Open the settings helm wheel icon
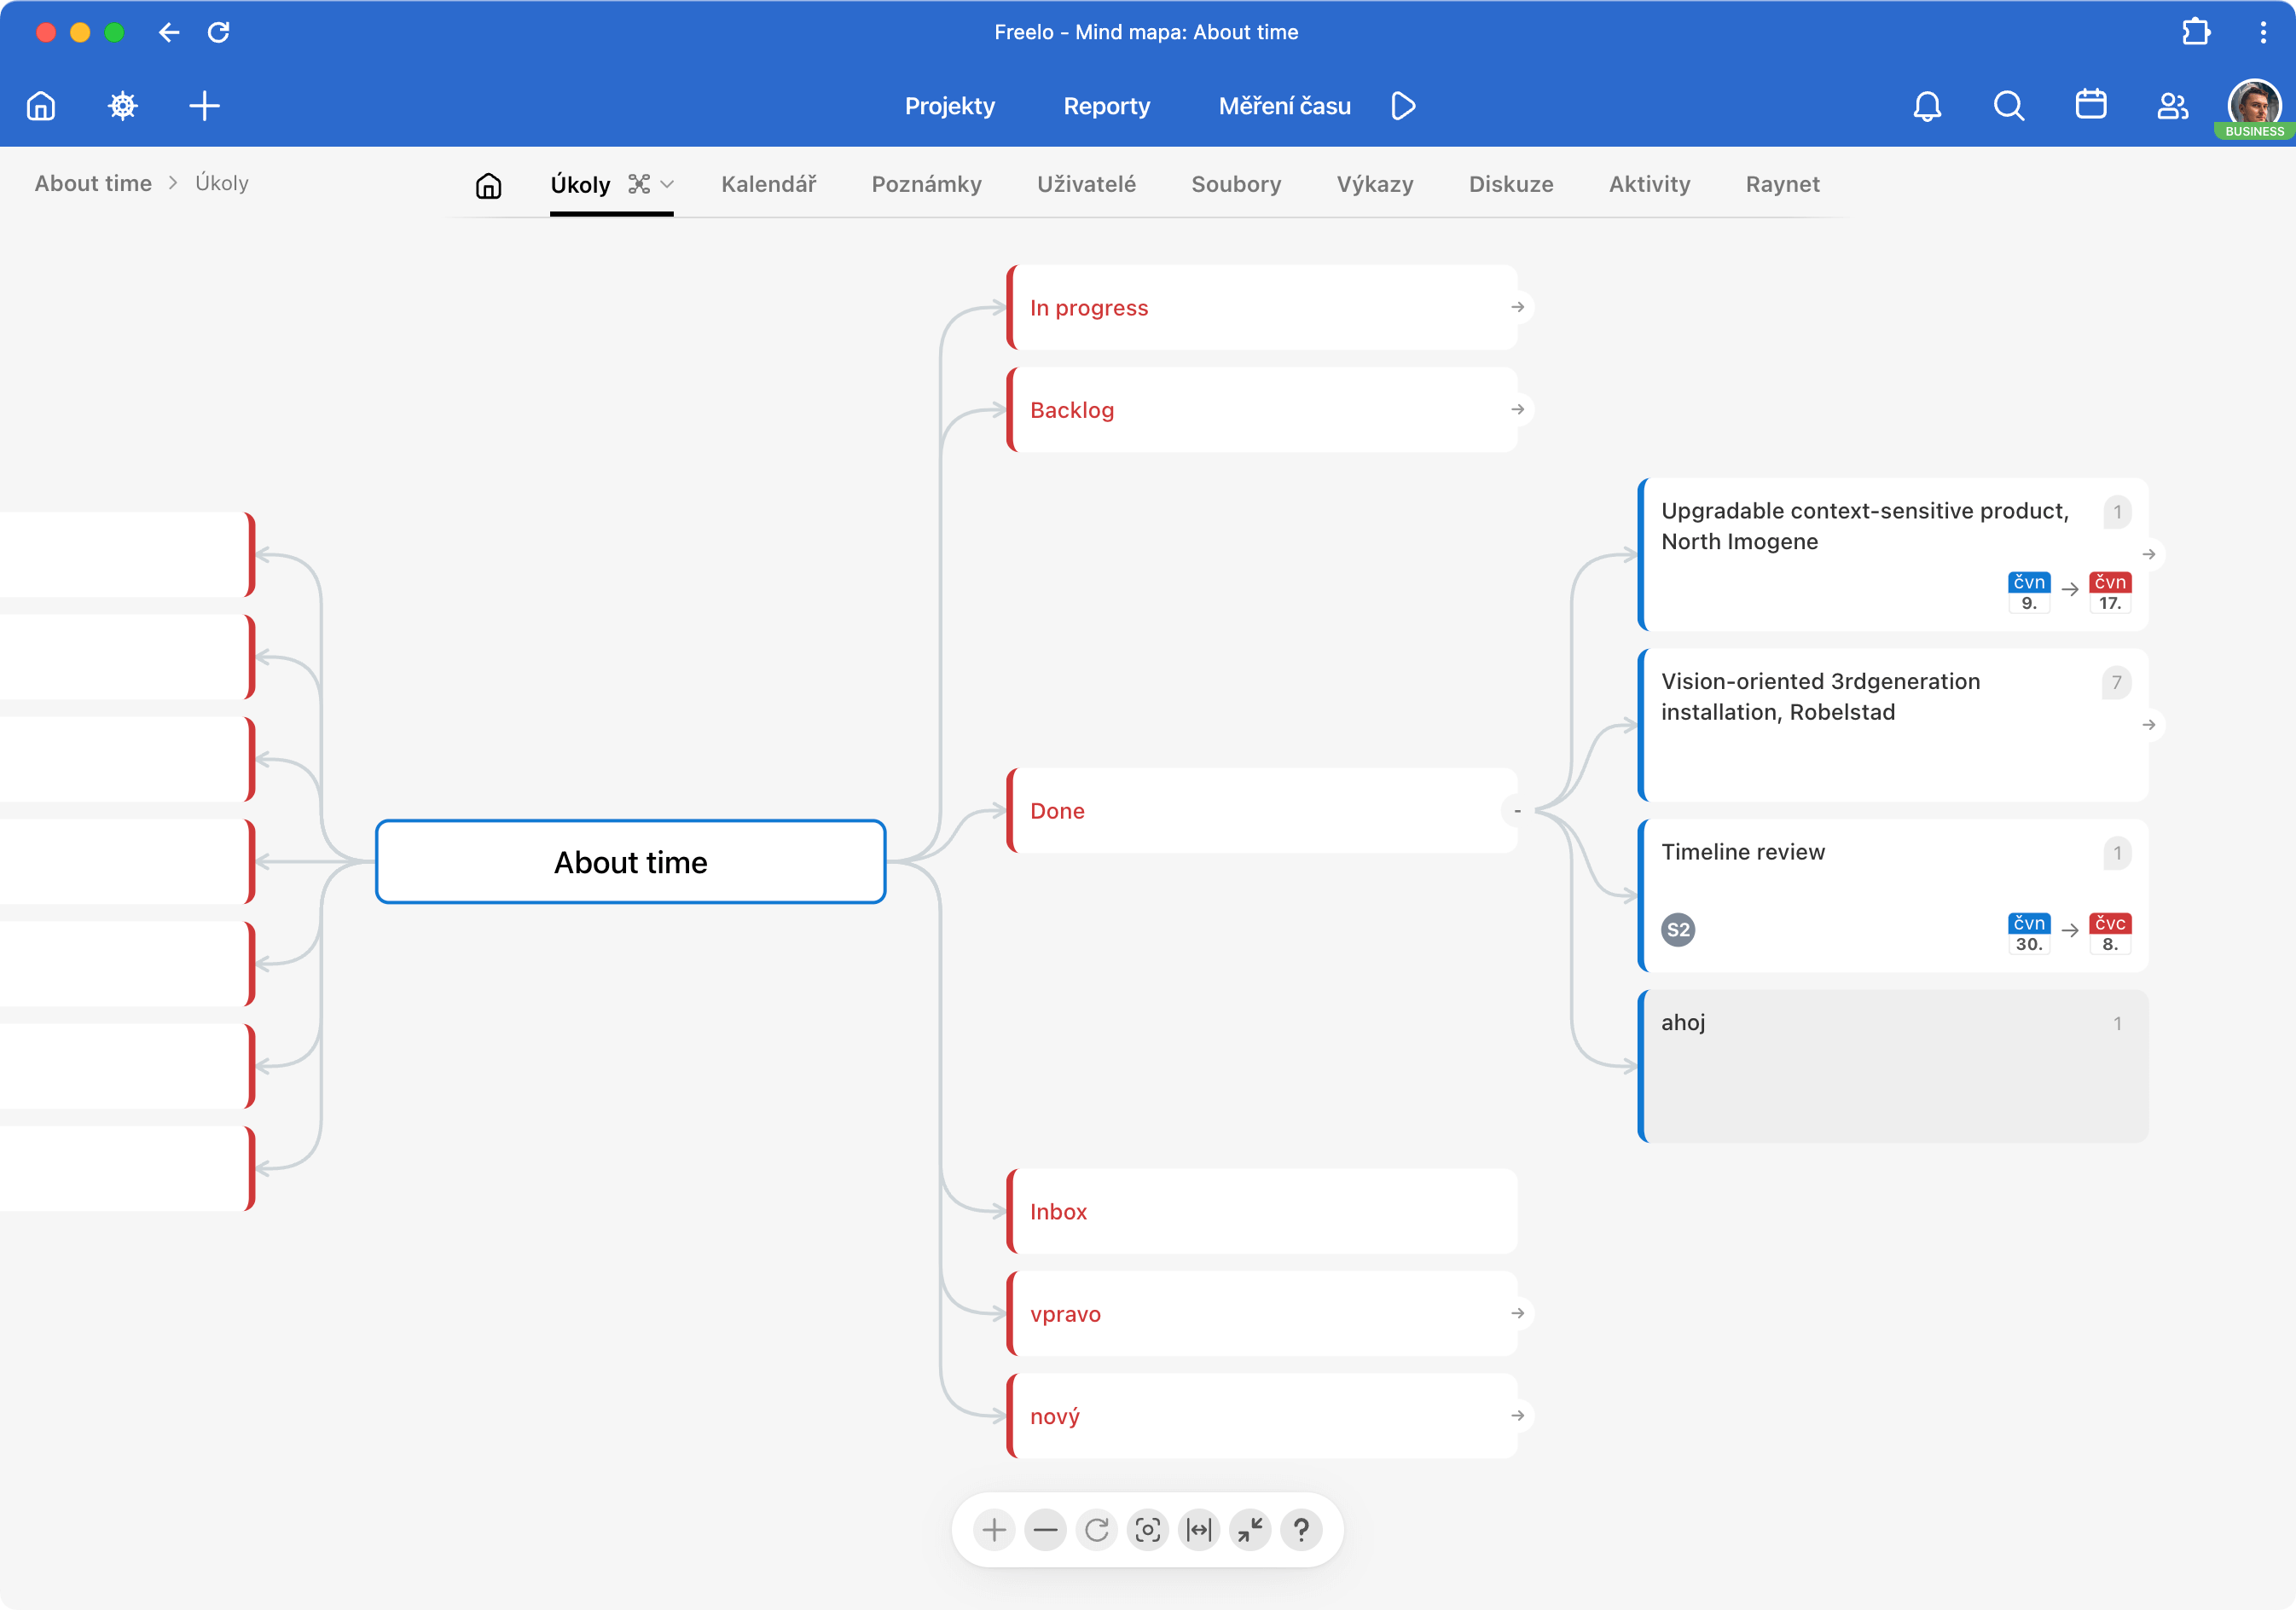Screen dimensions: 2296x1610 pos(122,106)
